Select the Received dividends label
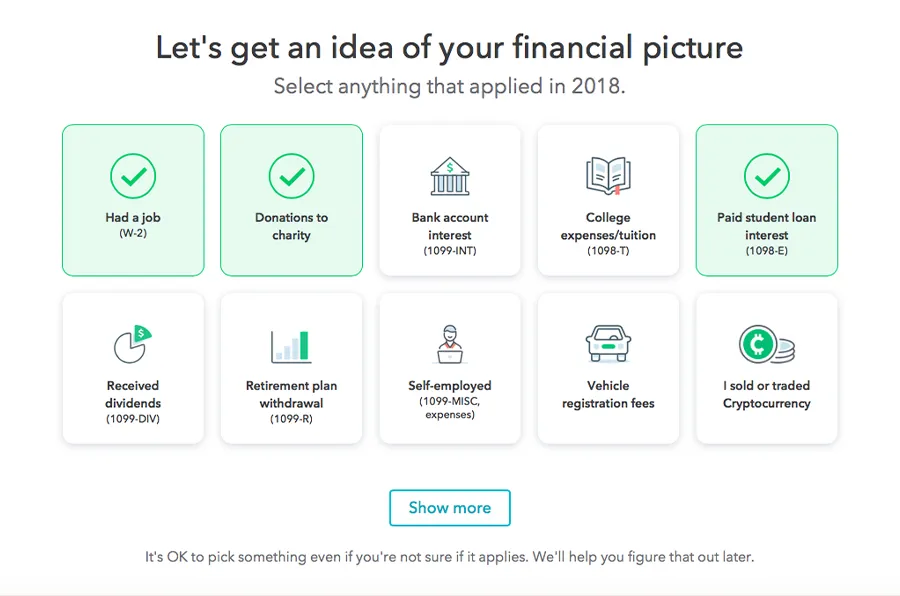Image resolution: width=900 pixels, height=596 pixels. pyautogui.click(x=133, y=394)
